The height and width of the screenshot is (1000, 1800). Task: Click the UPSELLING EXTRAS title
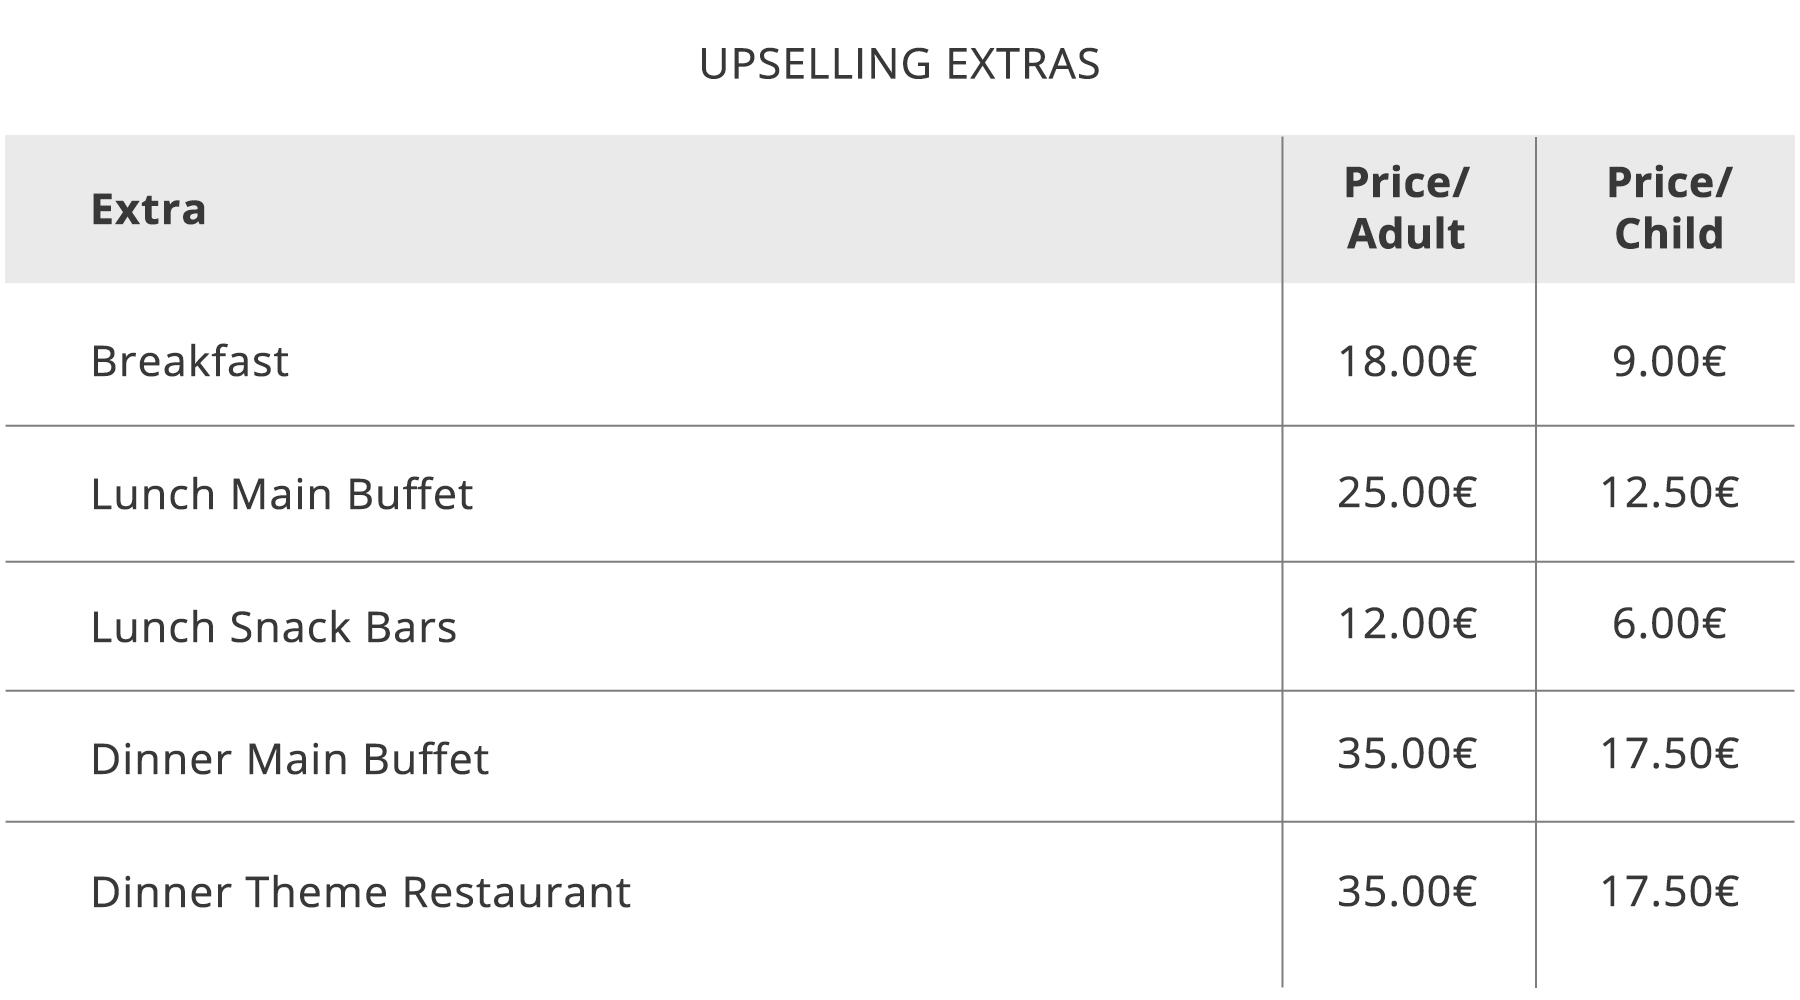point(899,64)
